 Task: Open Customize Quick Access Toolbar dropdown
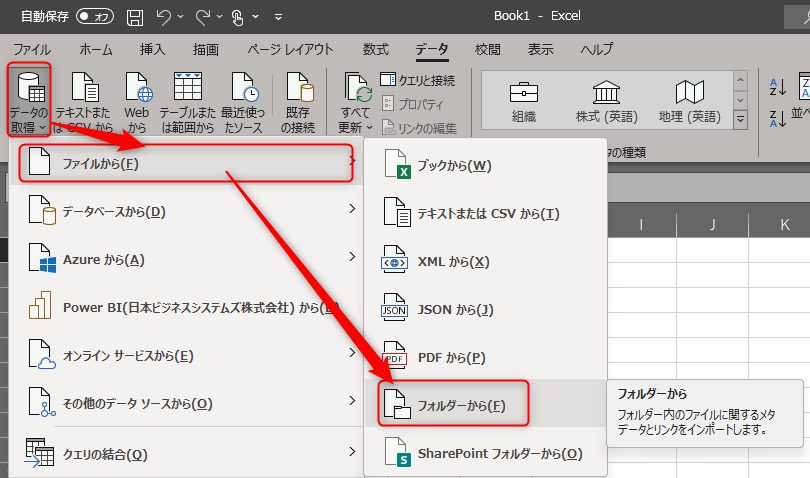click(278, 17)
